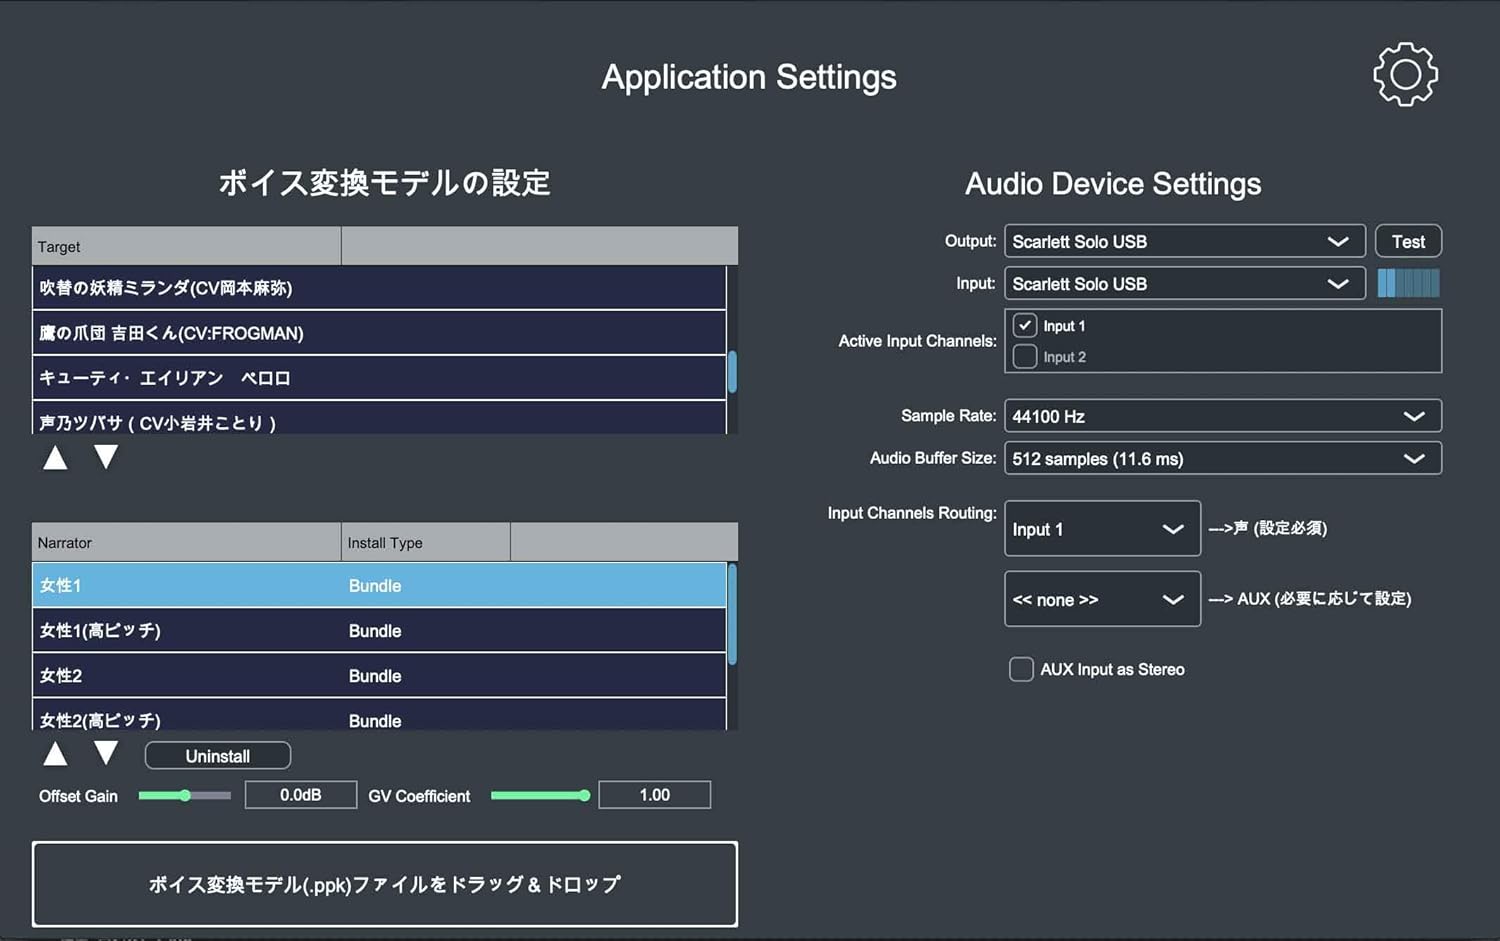This screenshot has width=1500, height=941.
Task: Click the GV Coefficient slider handle
Action: pos(584,796)
